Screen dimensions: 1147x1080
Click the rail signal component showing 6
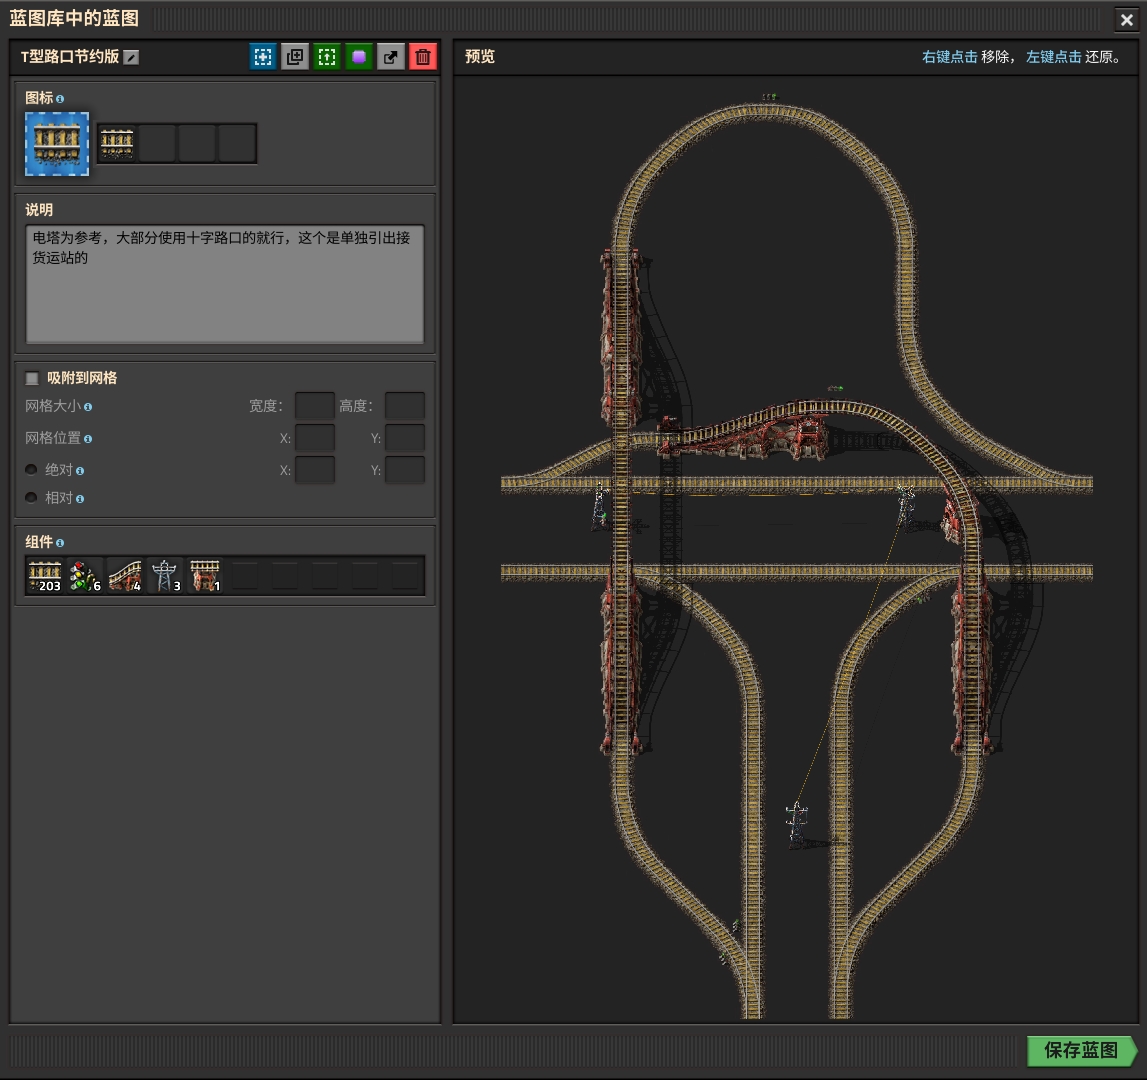(x=85, y=576)
